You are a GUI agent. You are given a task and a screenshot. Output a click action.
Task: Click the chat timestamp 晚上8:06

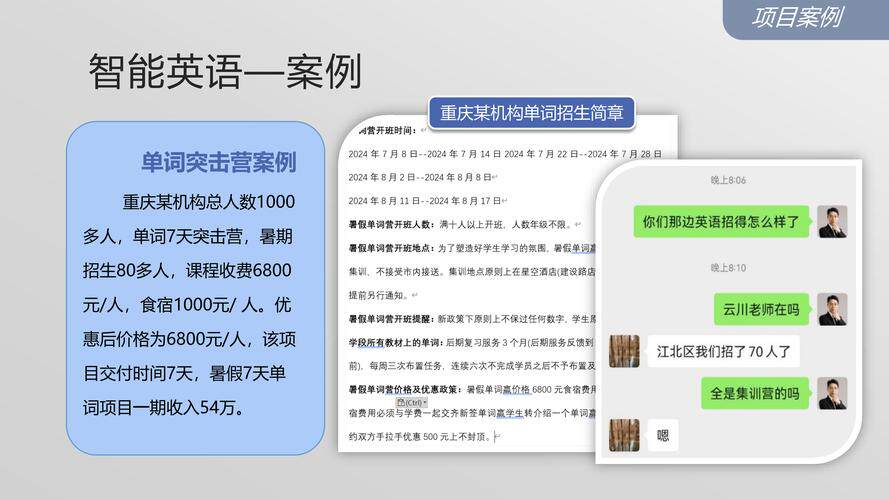(x=729, y=180)
